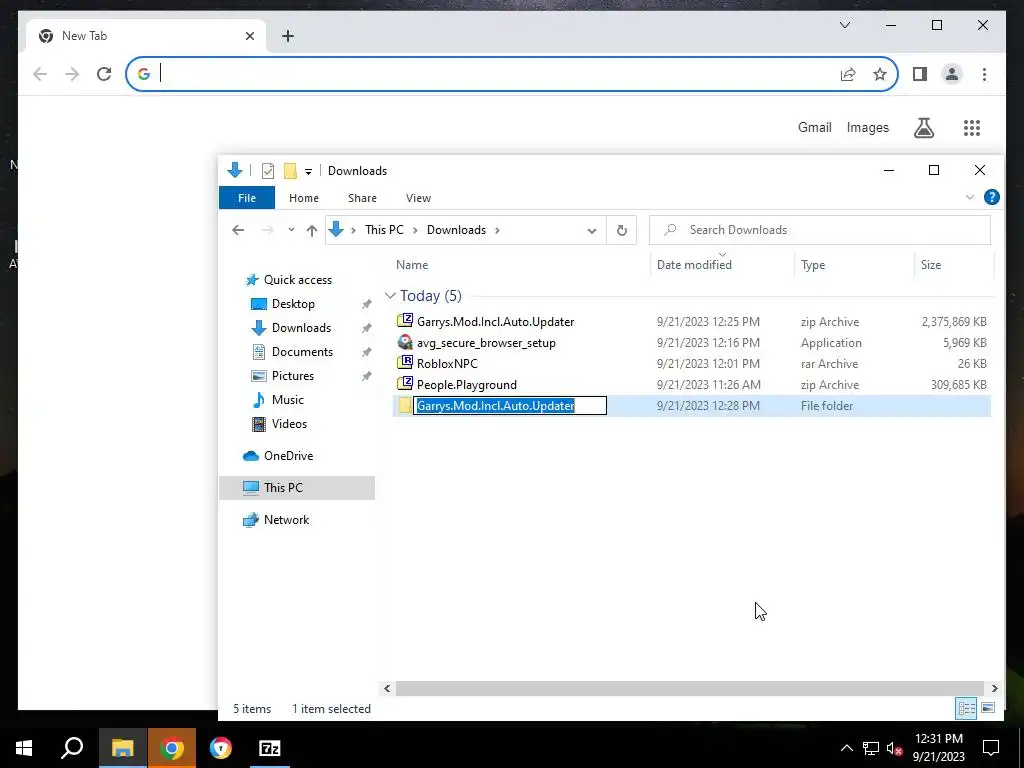Screen dimensions: 1024x768
Task: Open Documents in the navigation pane
Action: 302,352
